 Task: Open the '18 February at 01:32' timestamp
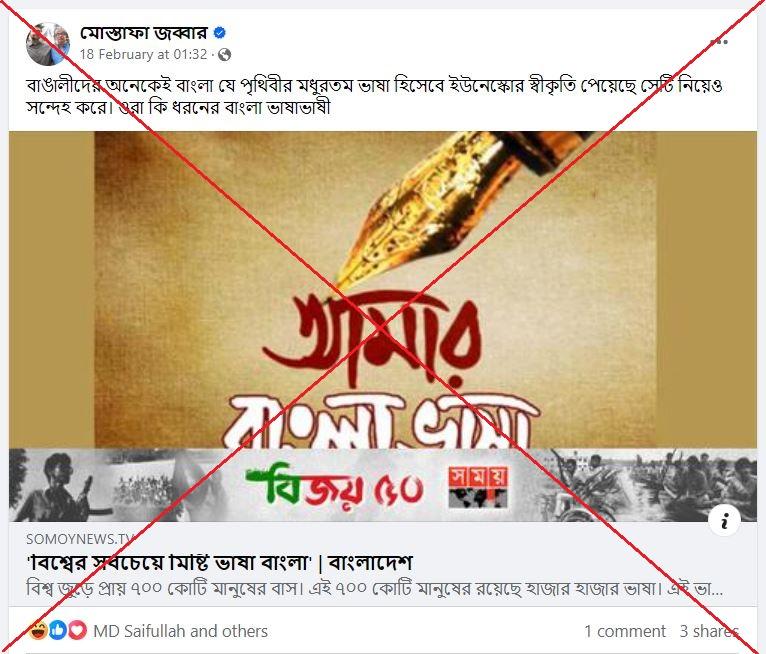[x=144, y=54]
